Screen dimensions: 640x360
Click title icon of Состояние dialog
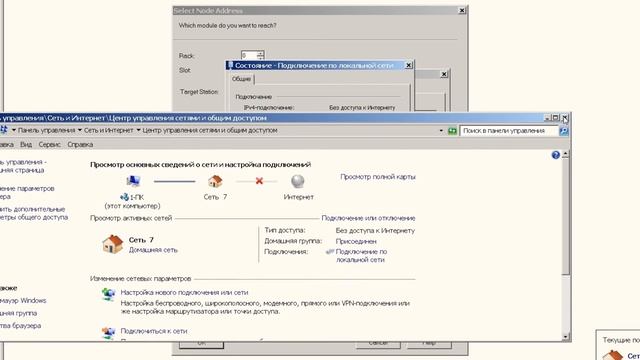(230, 65)
